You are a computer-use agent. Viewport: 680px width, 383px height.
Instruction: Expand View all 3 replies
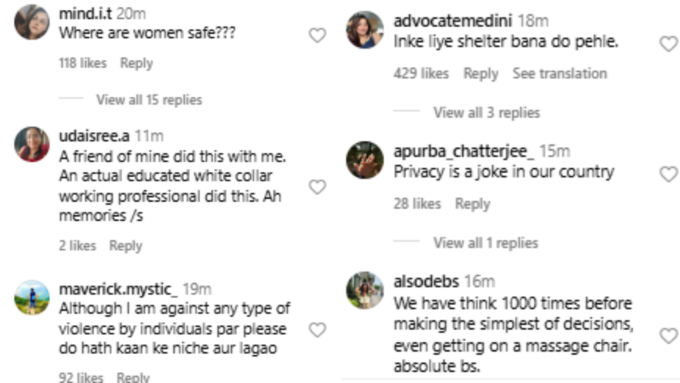(487, 113)
